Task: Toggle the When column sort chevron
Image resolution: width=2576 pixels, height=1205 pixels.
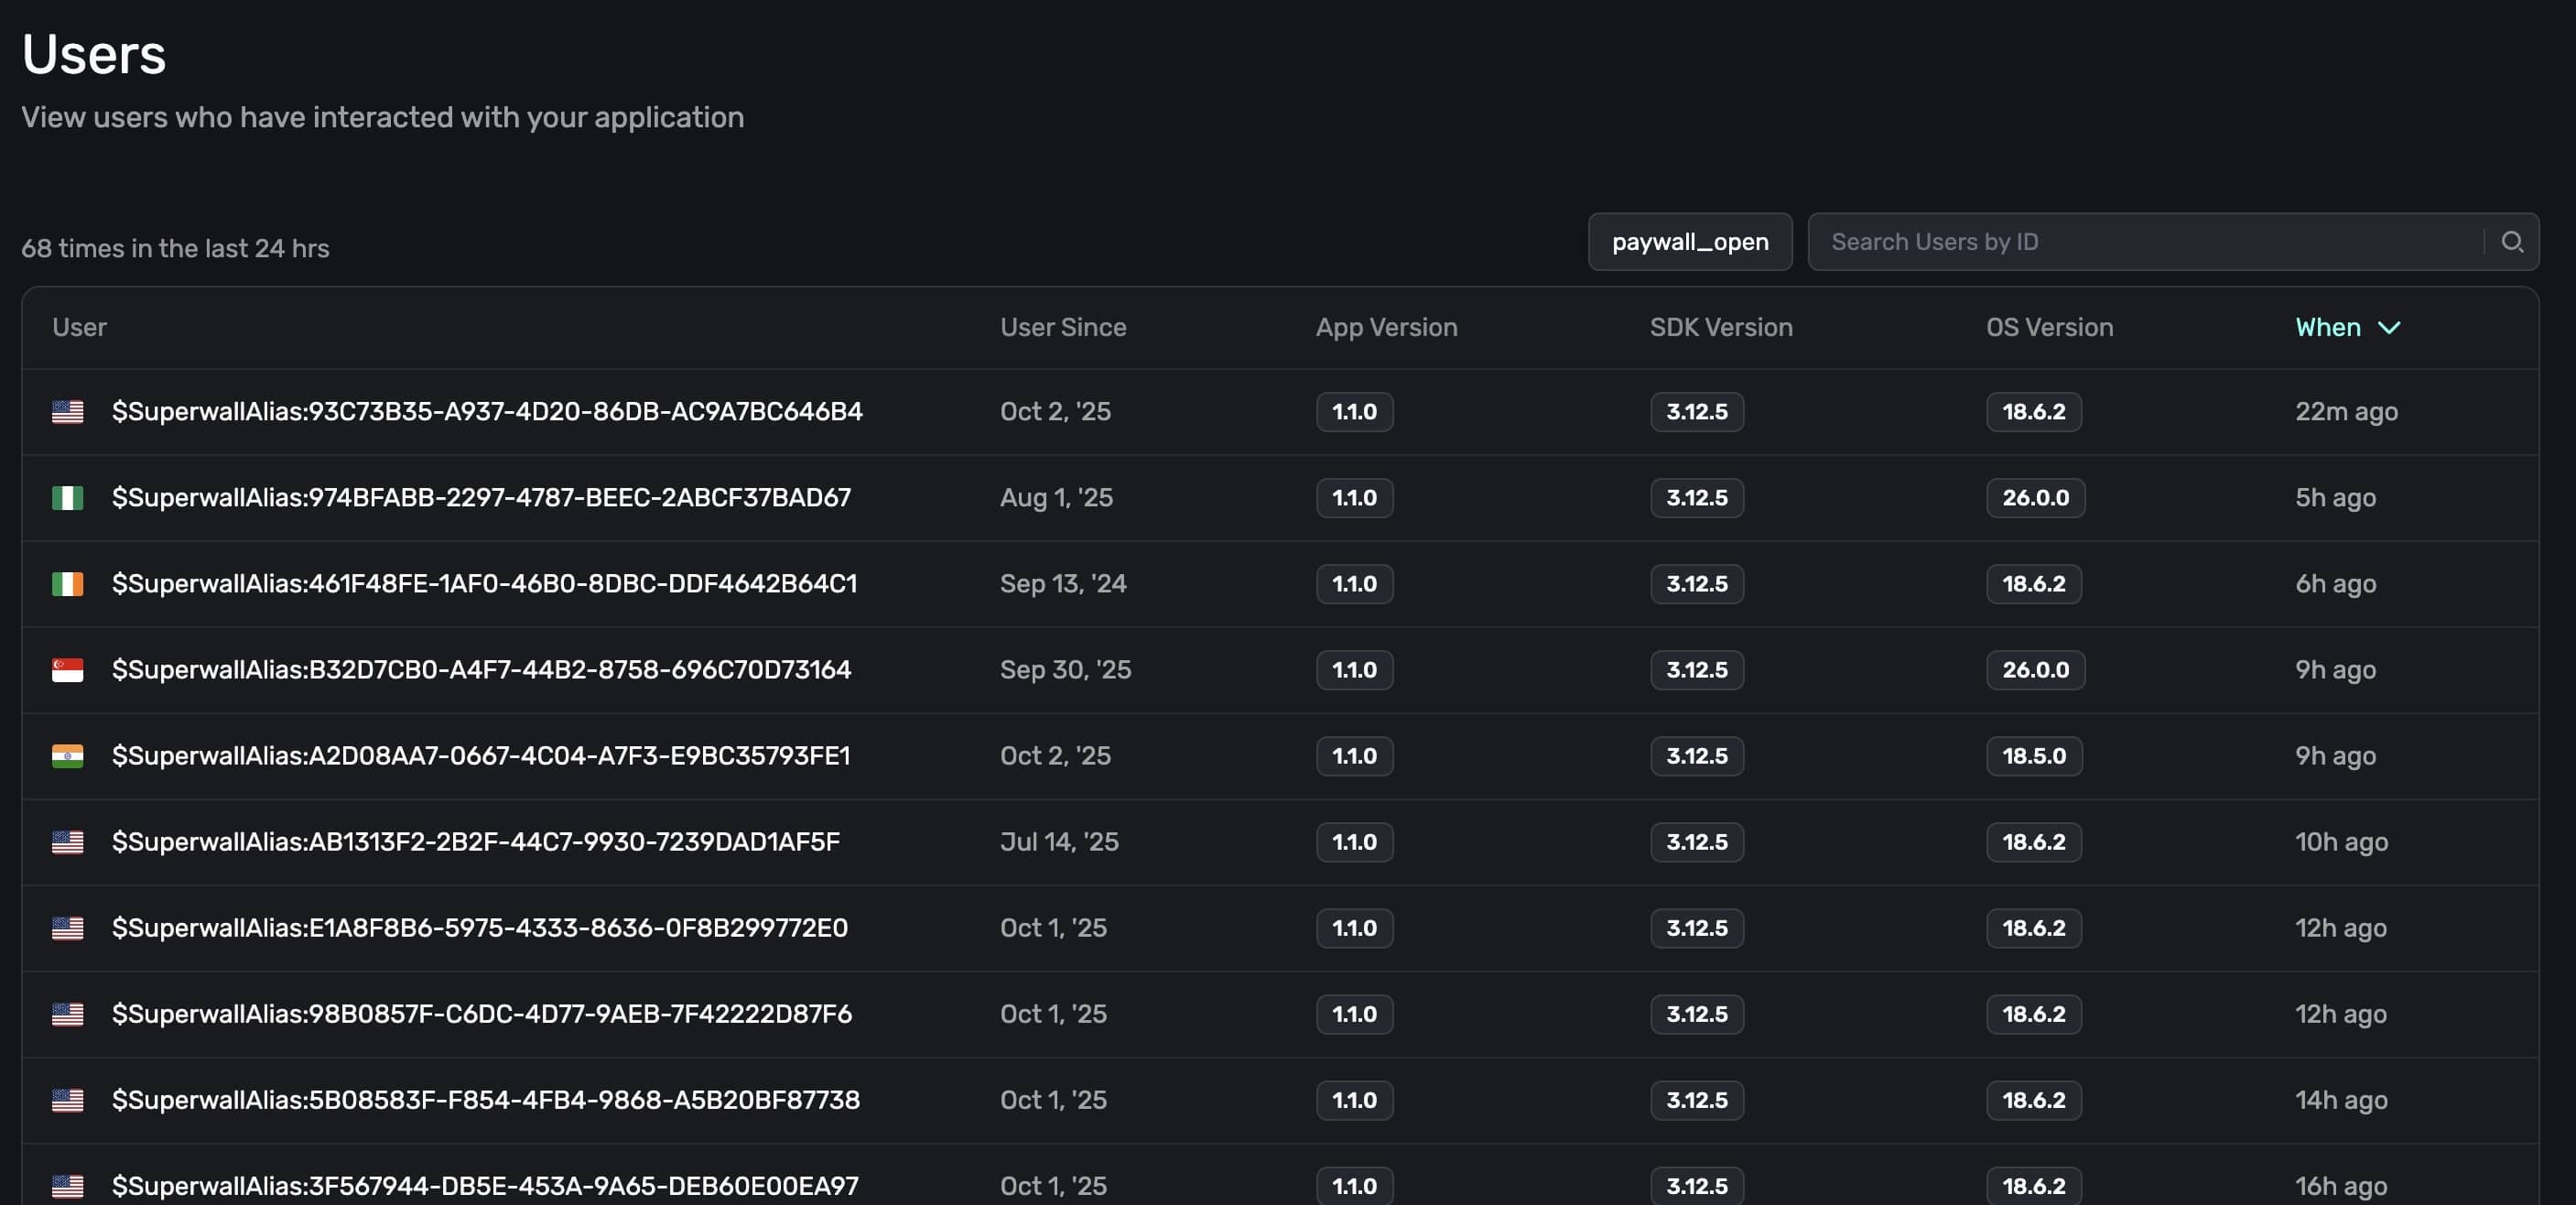Action: click(2388, 328)
